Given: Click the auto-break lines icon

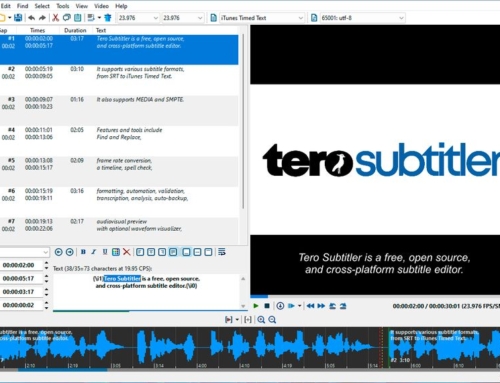Looking at the screenshot, I should click(x=222, y=252).
